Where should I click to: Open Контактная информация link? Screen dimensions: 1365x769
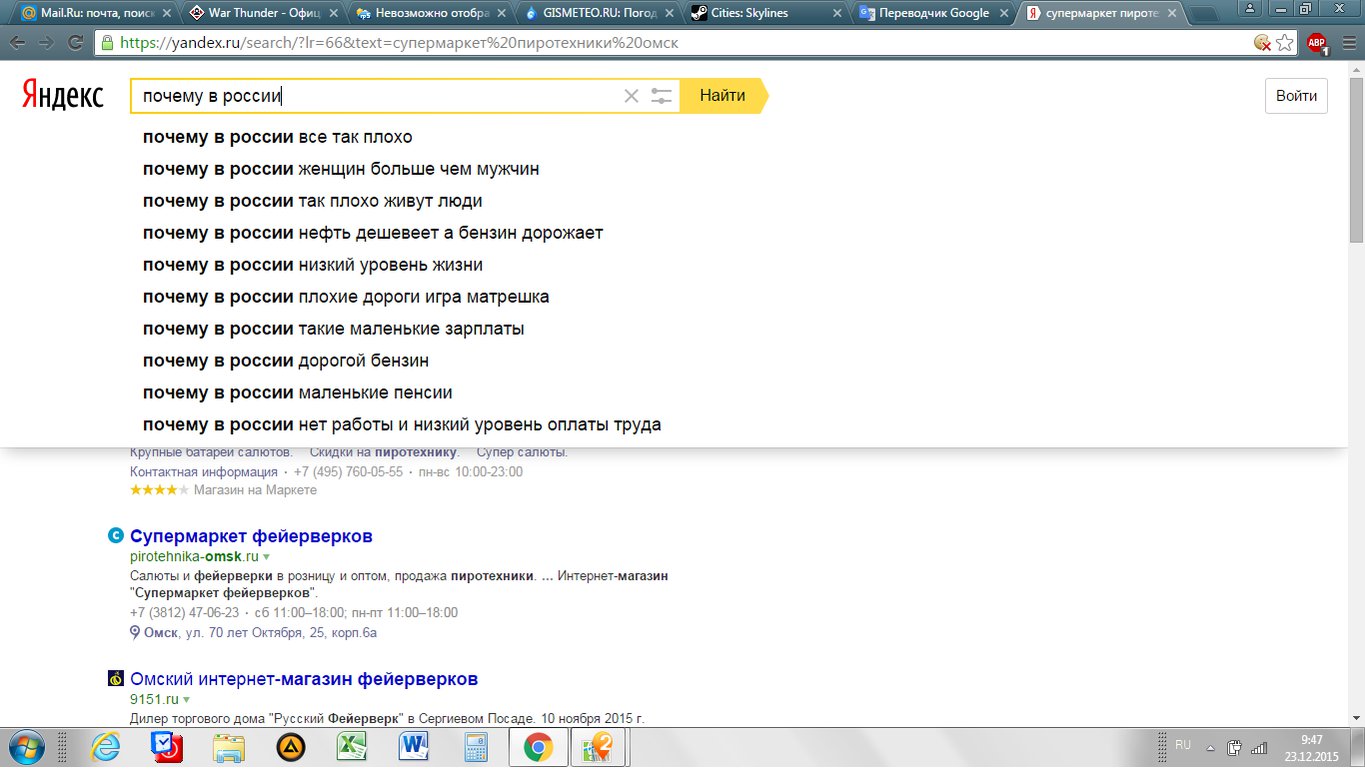[204, 472]
